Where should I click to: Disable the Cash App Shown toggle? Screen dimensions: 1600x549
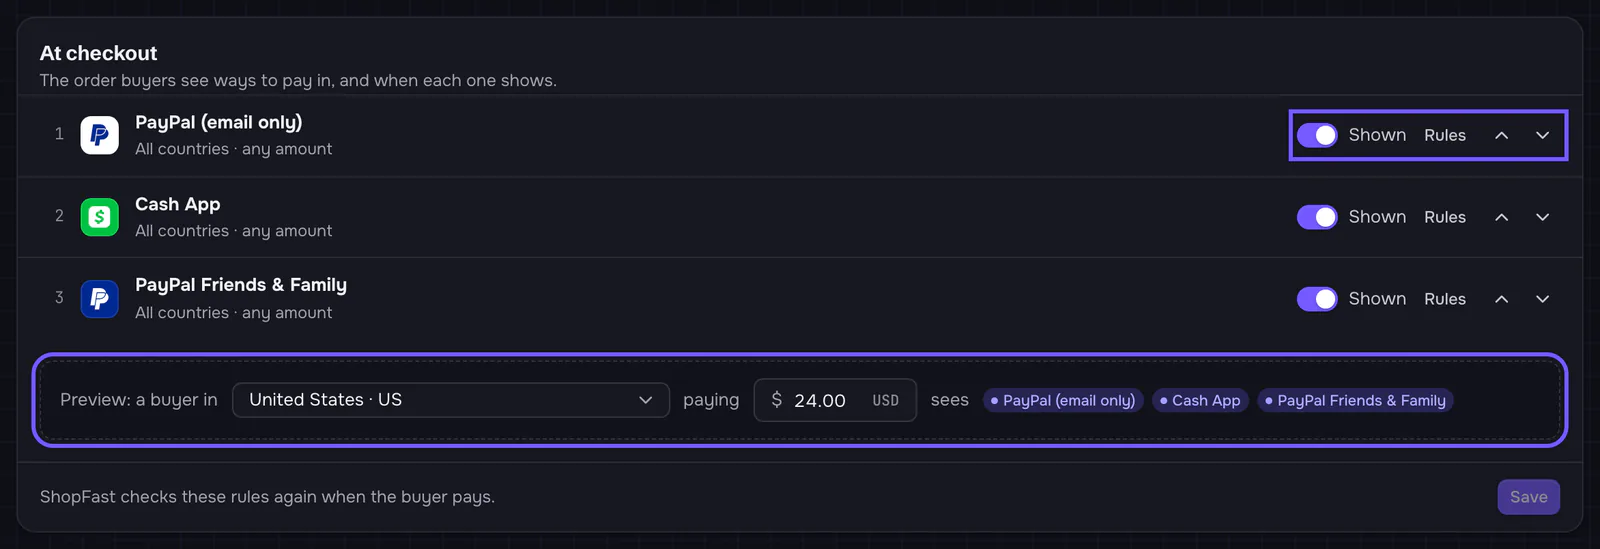point(1317,217)
